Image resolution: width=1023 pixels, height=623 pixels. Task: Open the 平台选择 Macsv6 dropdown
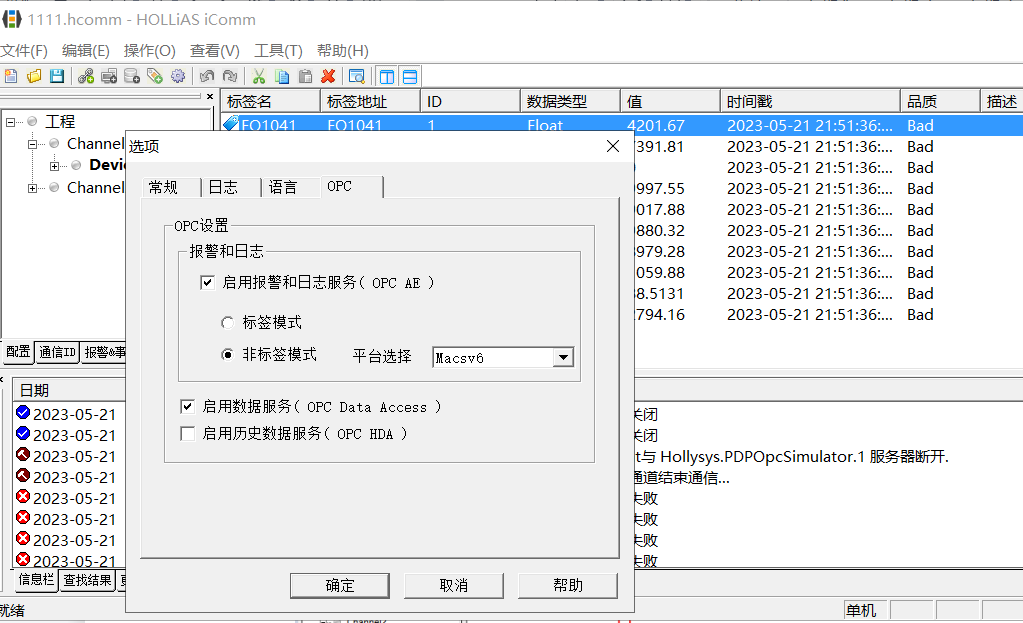(x=563, y=357)
